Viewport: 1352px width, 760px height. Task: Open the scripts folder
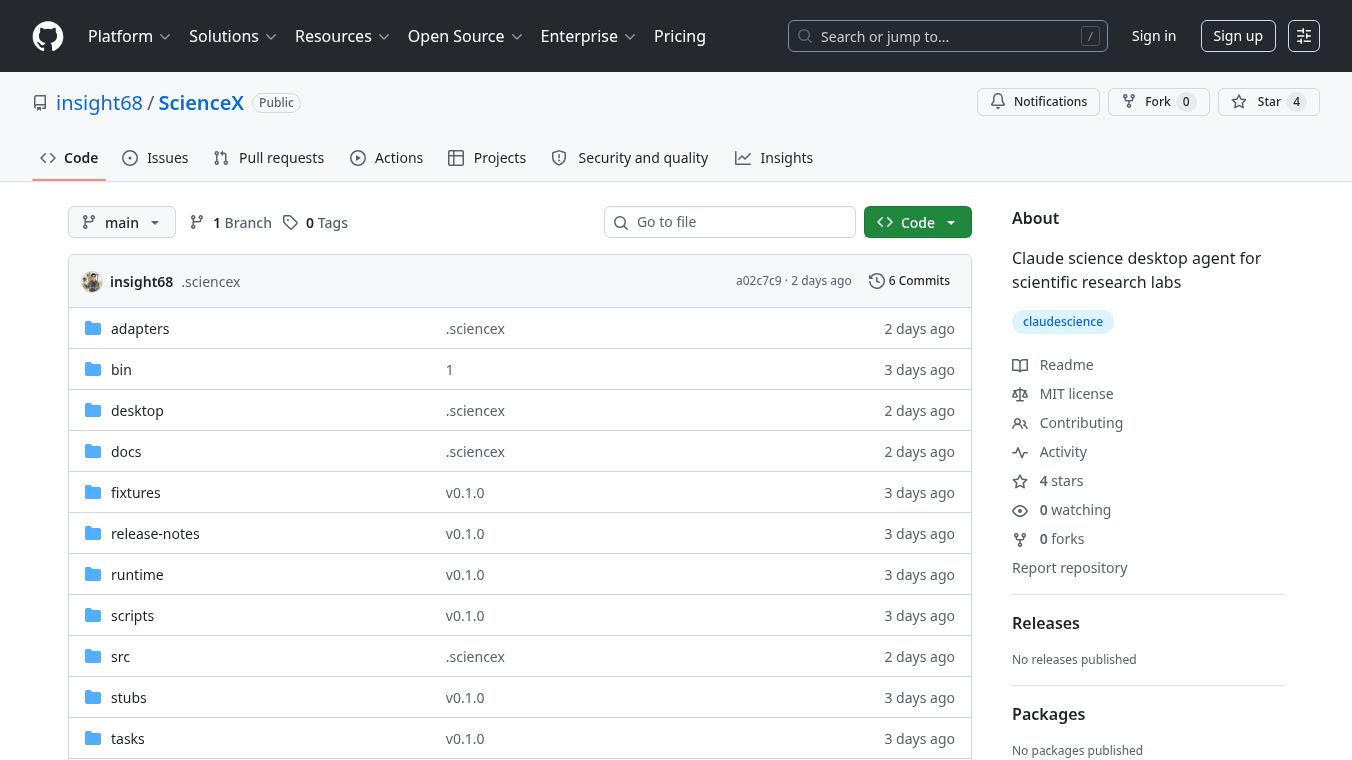[132, 616]
